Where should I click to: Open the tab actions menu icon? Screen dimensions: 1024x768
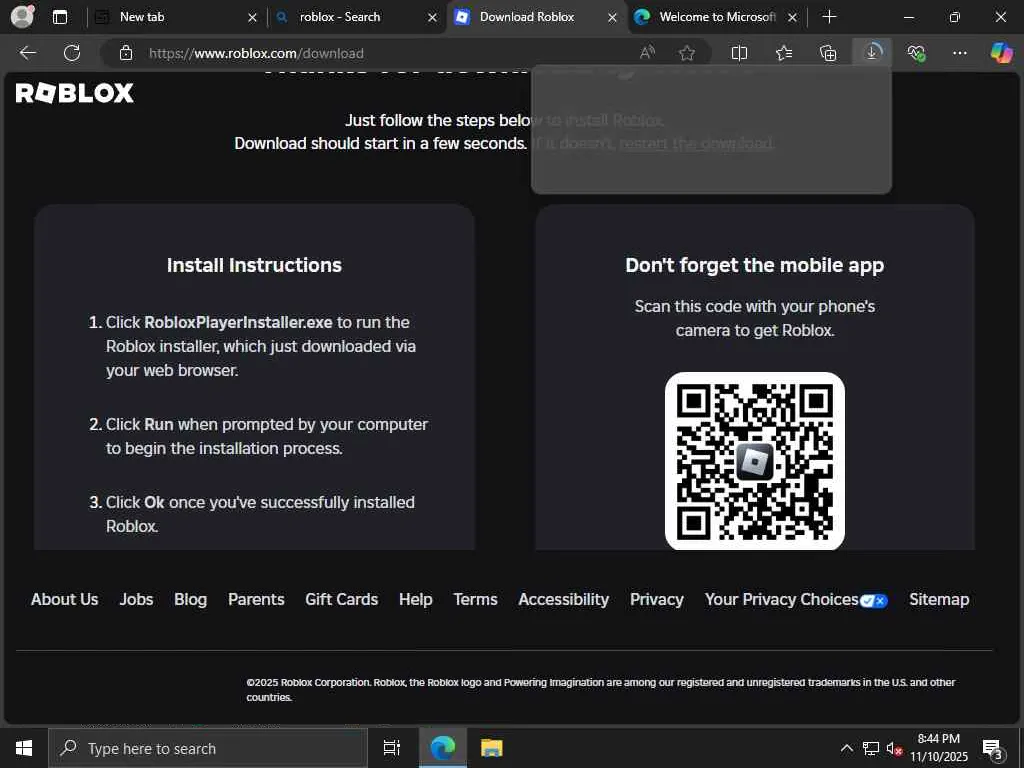point(59,17)
